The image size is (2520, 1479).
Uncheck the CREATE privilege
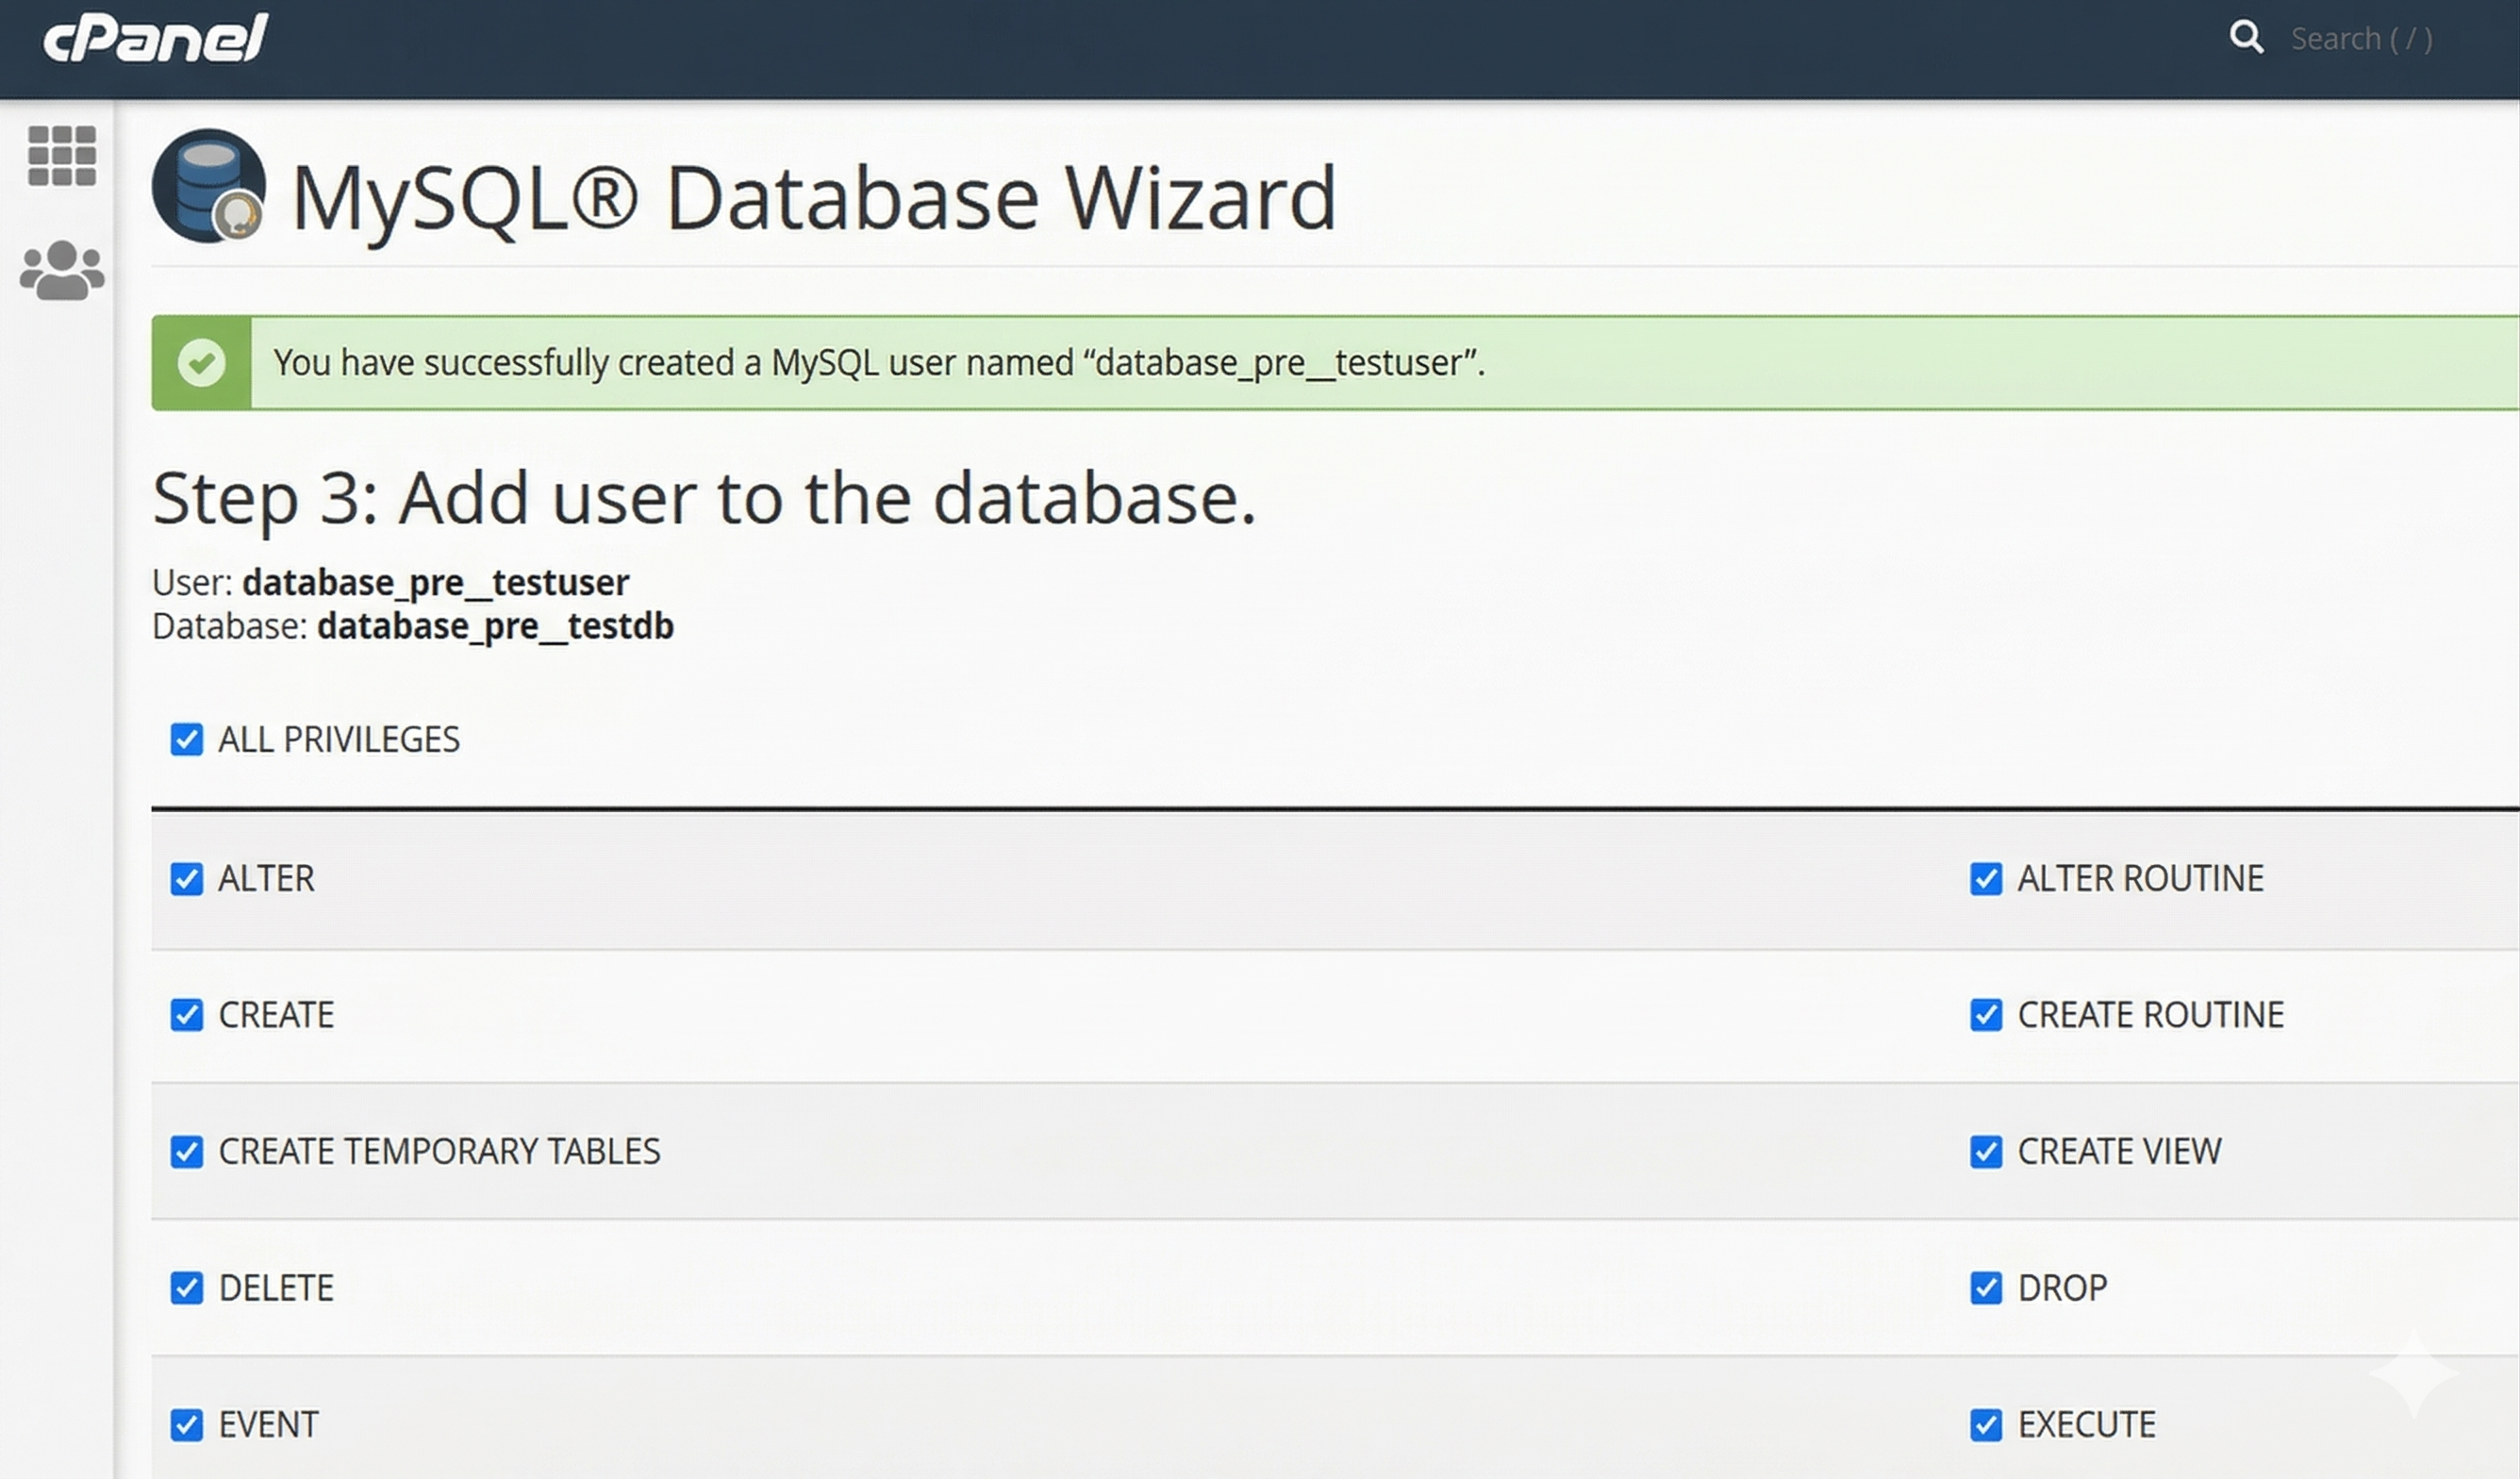coord(187,1015)
